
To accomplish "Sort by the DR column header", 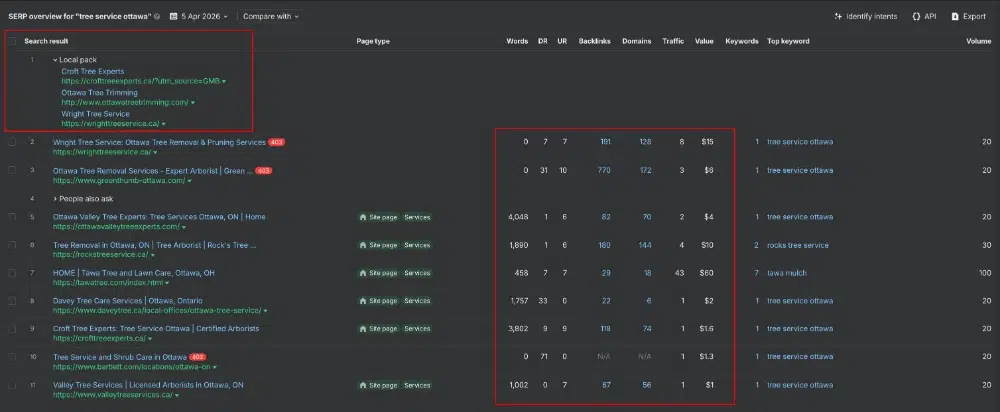I will (x=543, y=41).
